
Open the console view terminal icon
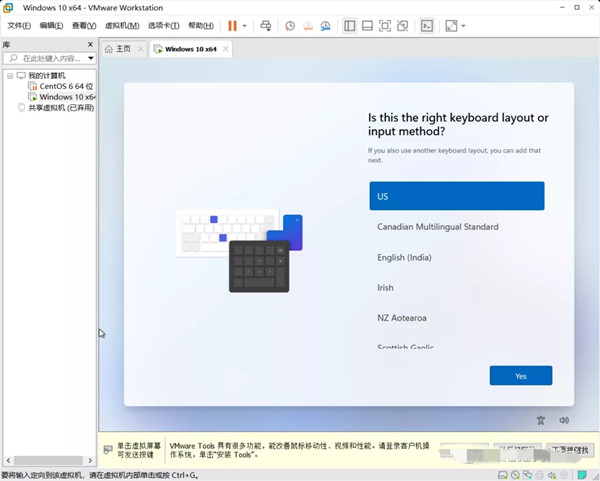pyautogui.click(x=427, y=25)
